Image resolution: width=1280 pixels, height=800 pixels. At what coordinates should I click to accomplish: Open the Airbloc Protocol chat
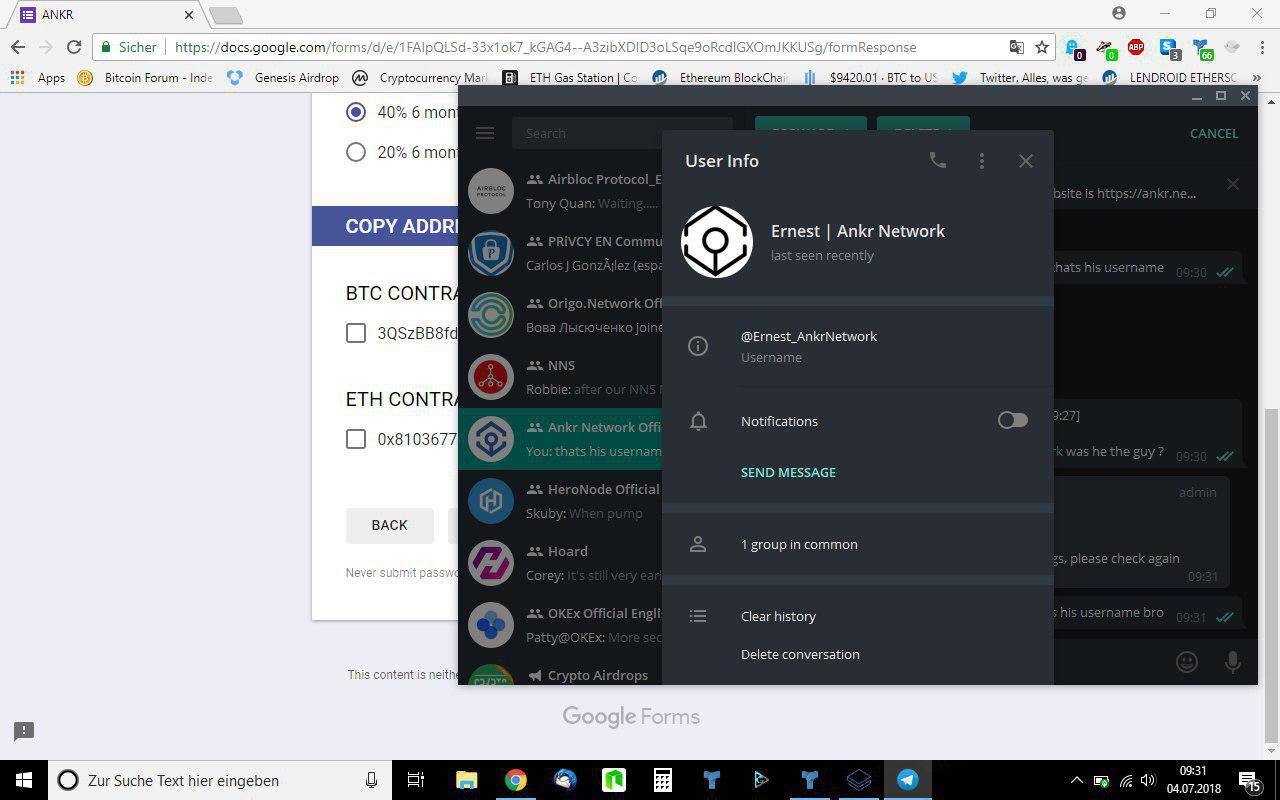(561, 191)
